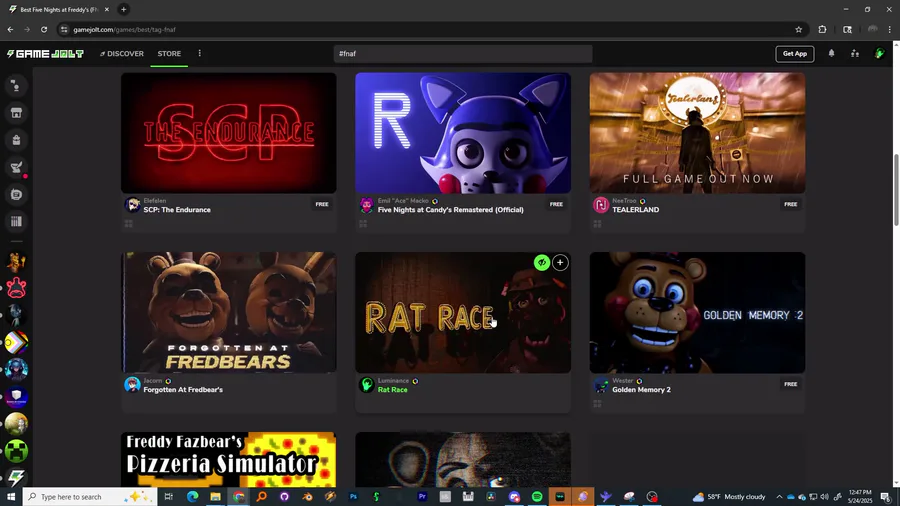The width and height of the screenshot is (900, 506).
Task: Open the sidebar game library icon
Action: pyautogui.click(x=16, y=221)
